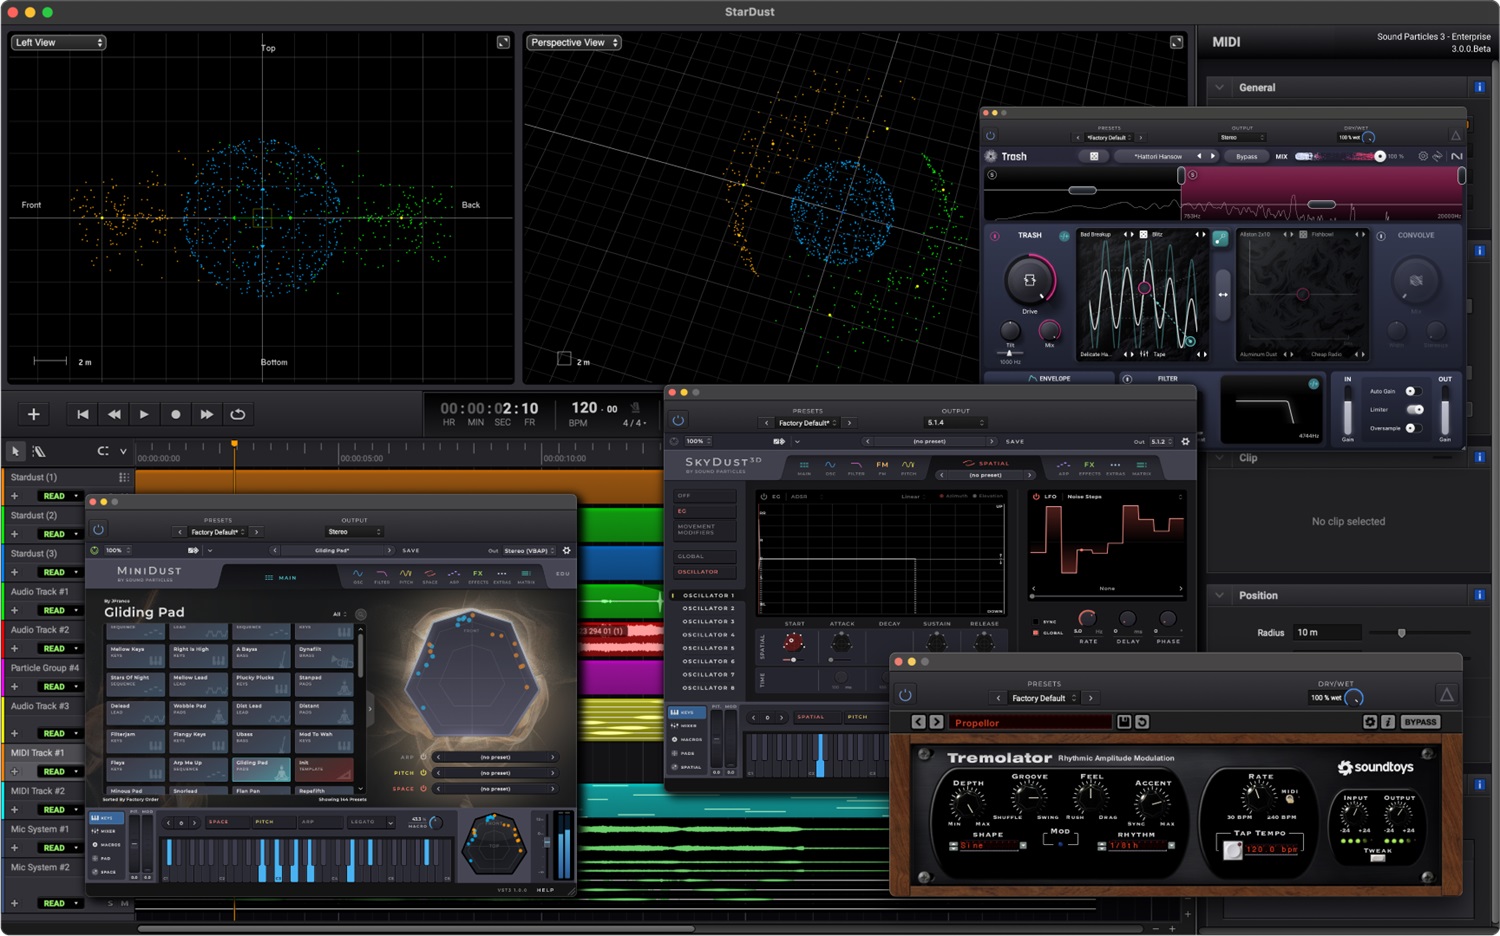This screenshot has height=936, width=1500.
Task: Click the BYPASS button in Tremolator
Action: pos(1420,722)
